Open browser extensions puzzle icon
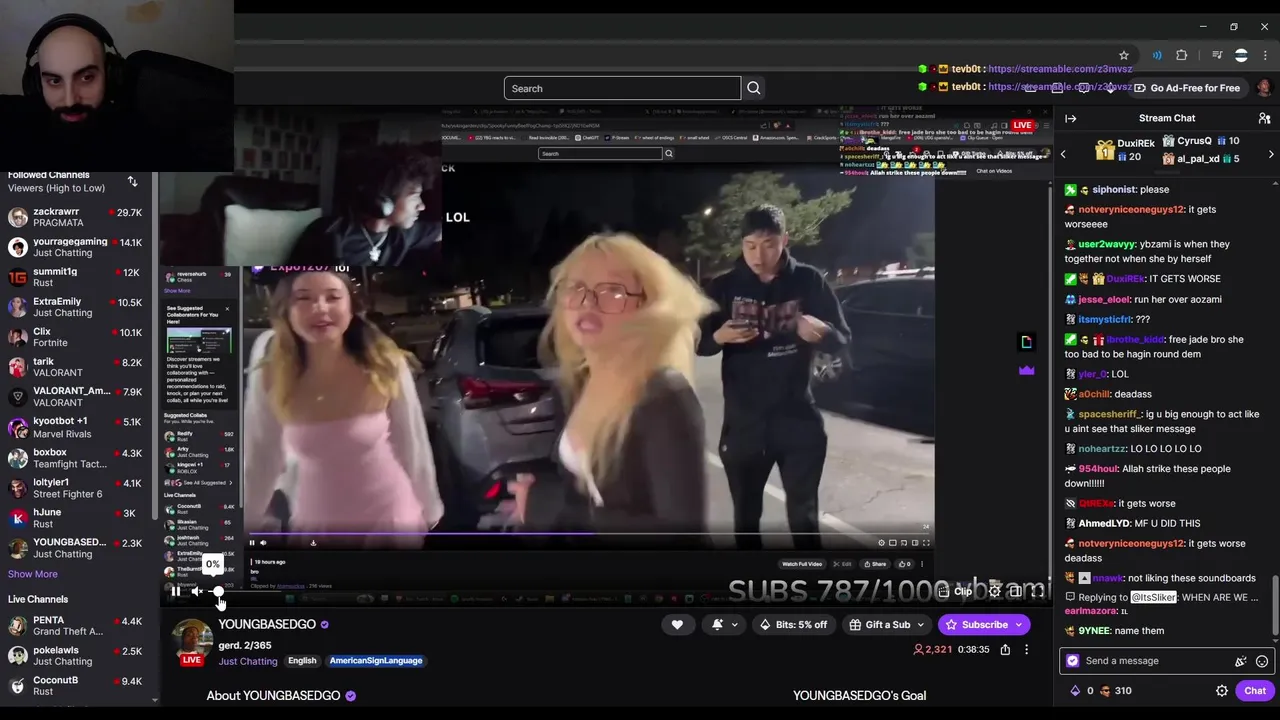This screenshot has height=720, width=1280. click(x=1182, y=55)
